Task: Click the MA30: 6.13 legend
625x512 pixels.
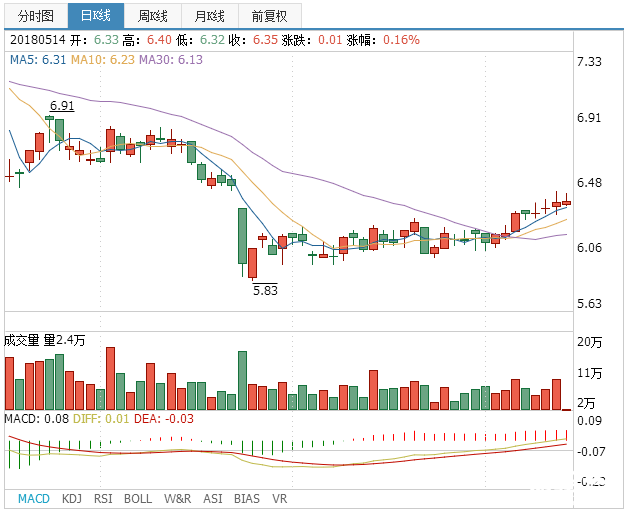Action: 171,60
